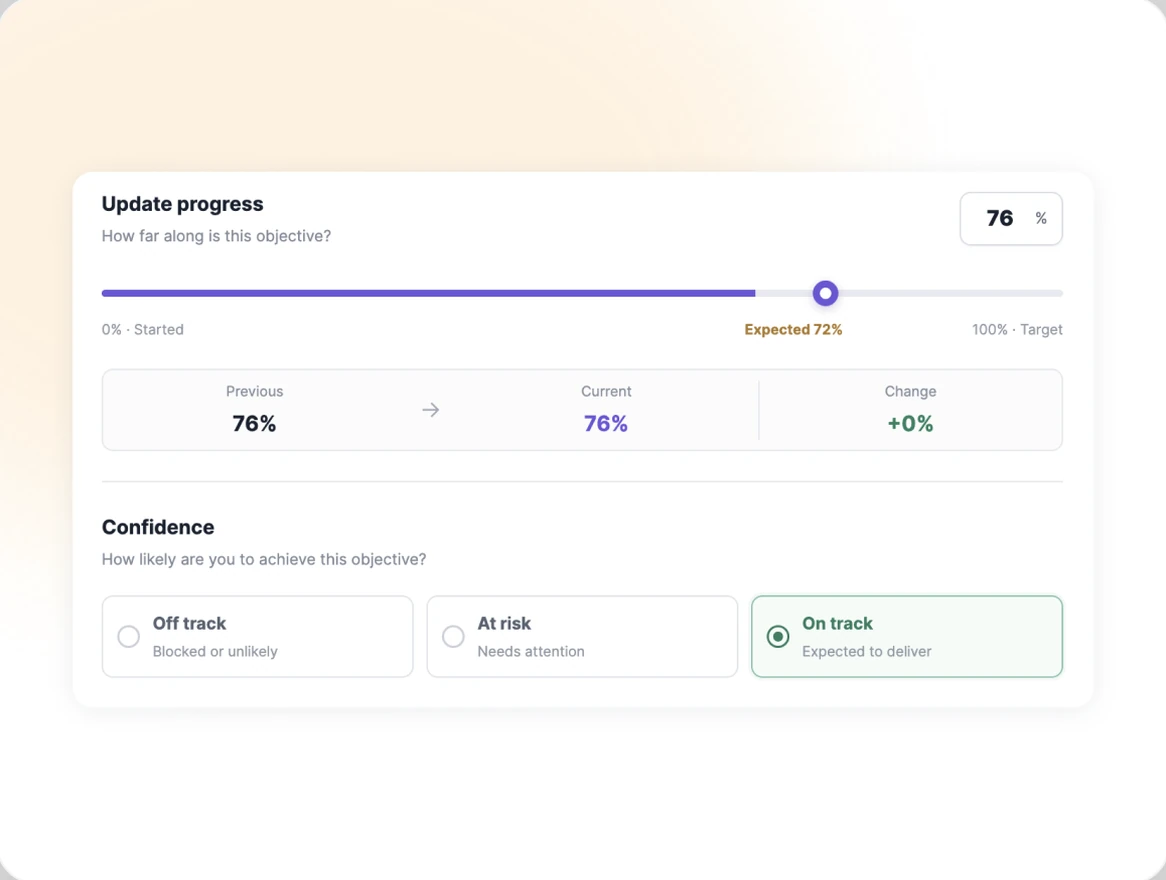Screen dimensions: 1166x880
Task: Click the 100% · Target label
Action: pos(1017,330)
